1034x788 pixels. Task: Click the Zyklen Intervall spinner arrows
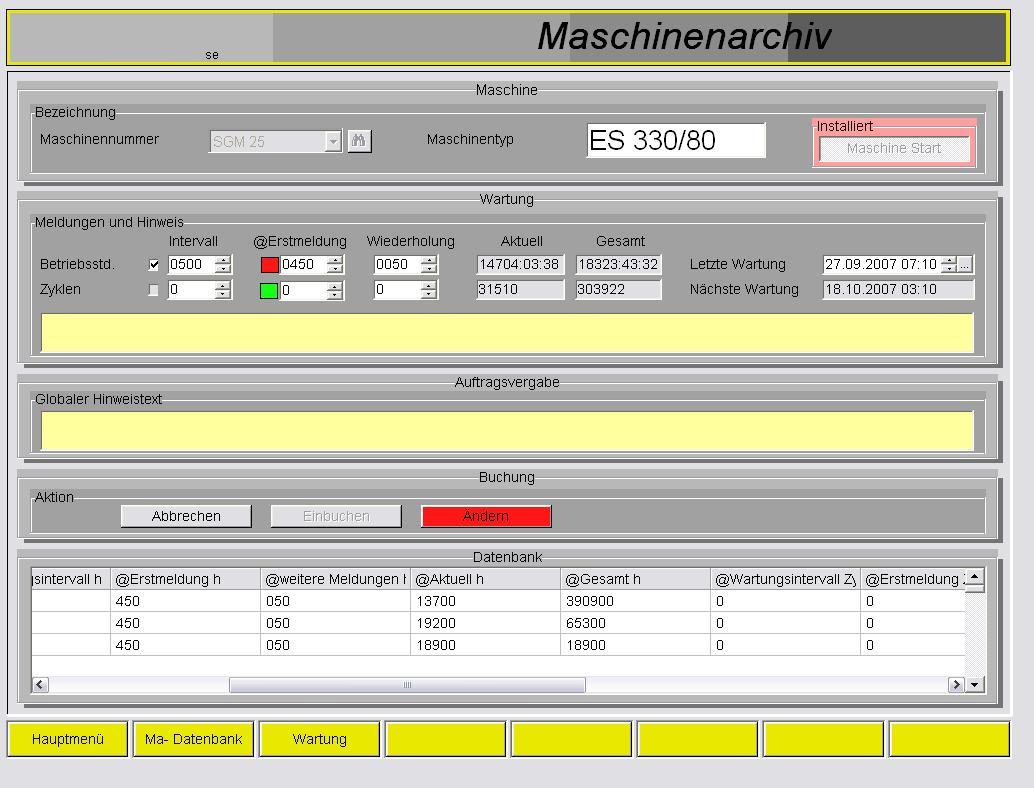(223, 289)
